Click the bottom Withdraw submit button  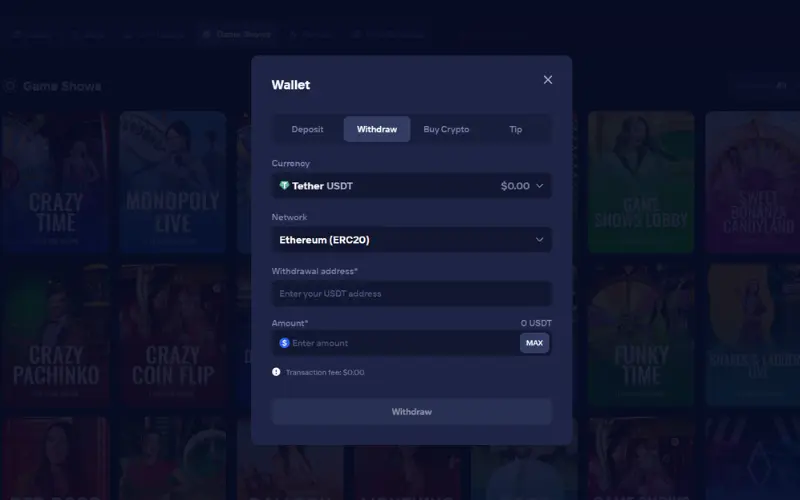pos(412,411)
